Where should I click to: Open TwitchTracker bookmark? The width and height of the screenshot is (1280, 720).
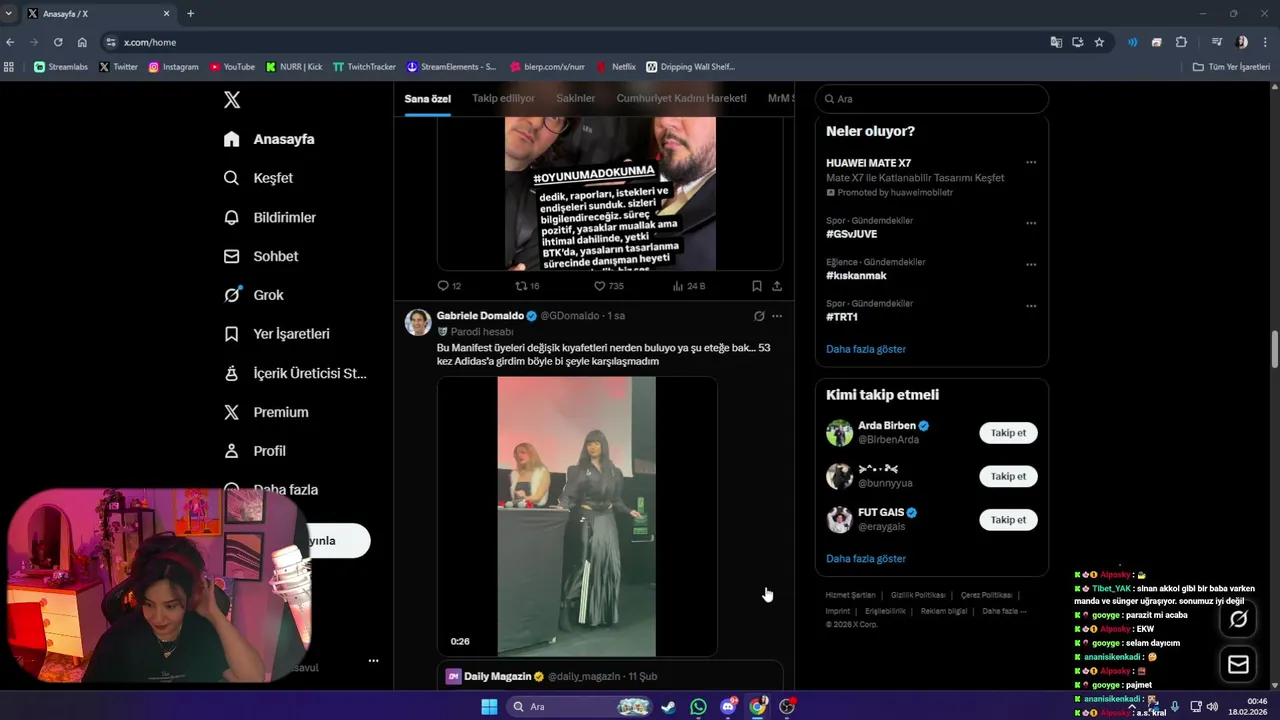click(x=364, y=67)
